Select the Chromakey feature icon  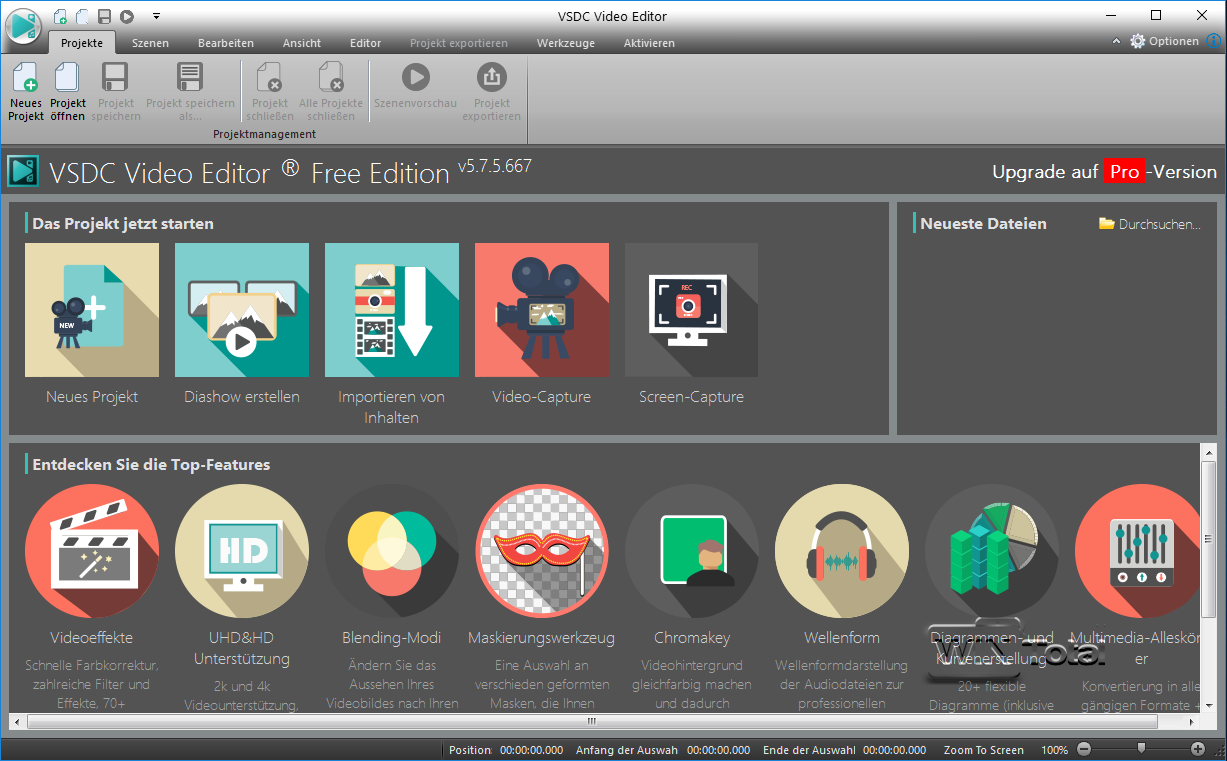click(x=691, y=551)
